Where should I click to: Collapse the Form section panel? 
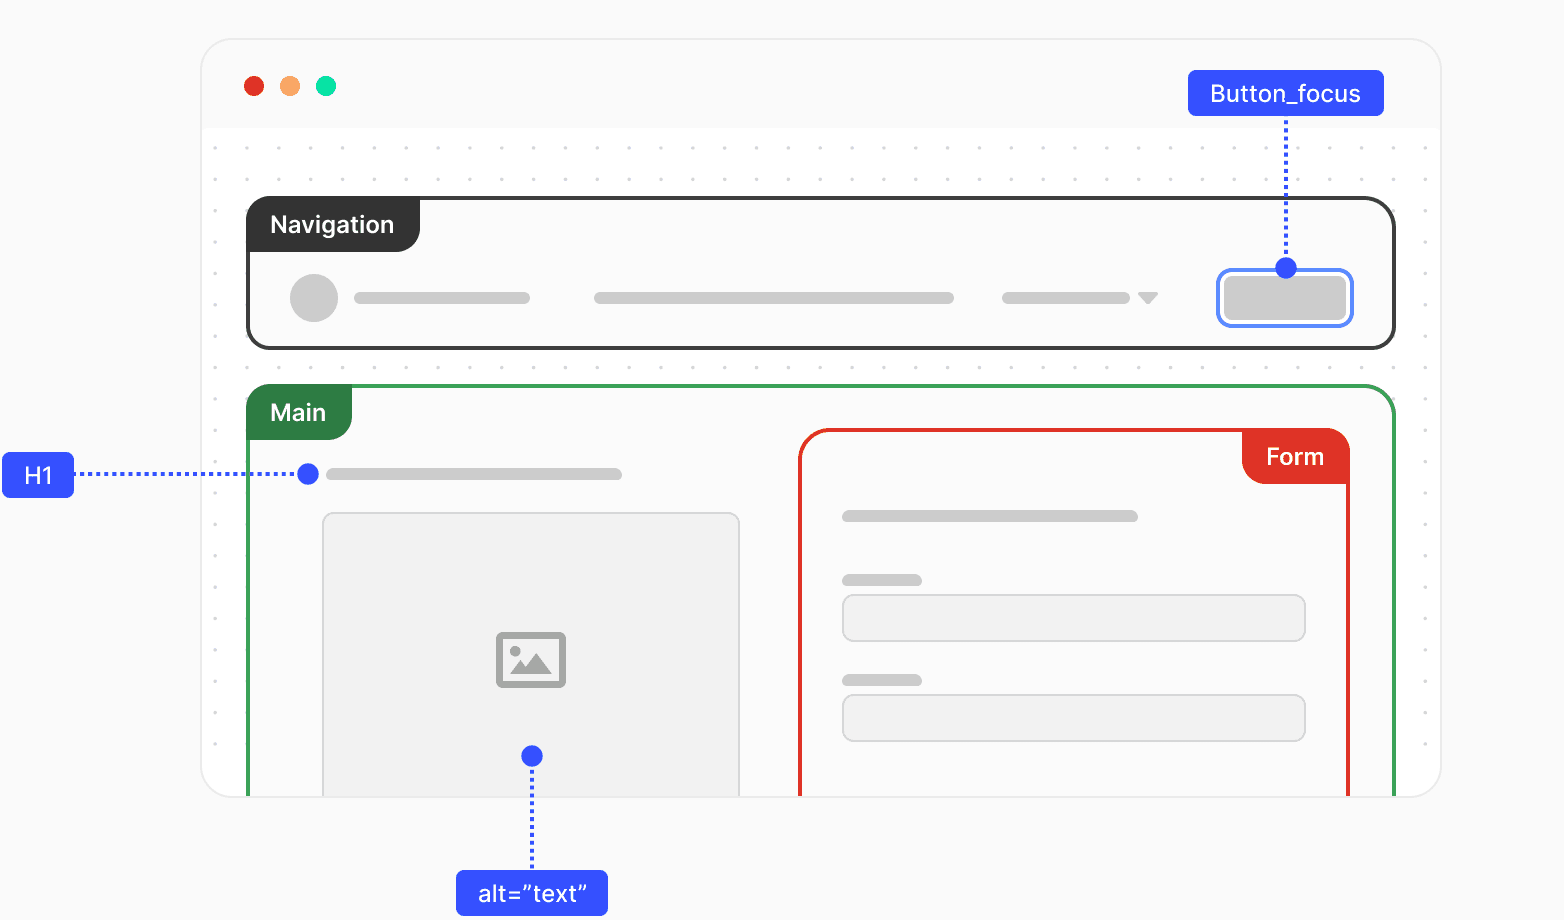1295,457
